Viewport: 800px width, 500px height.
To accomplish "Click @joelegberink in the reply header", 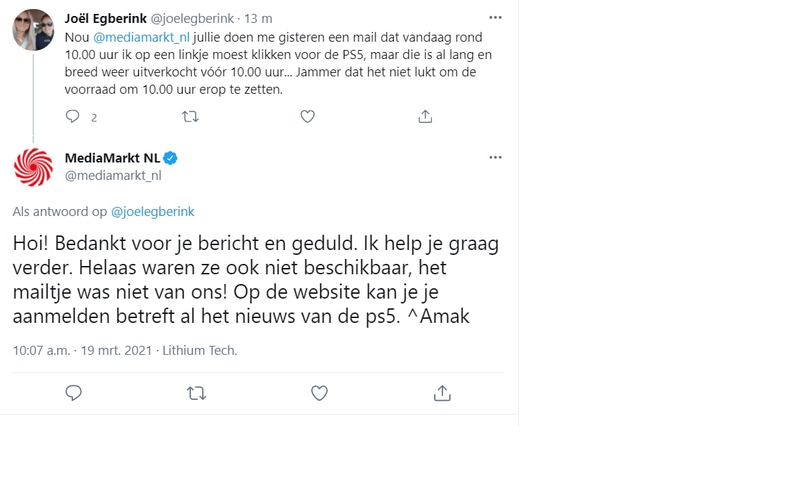I will (152, 212).
